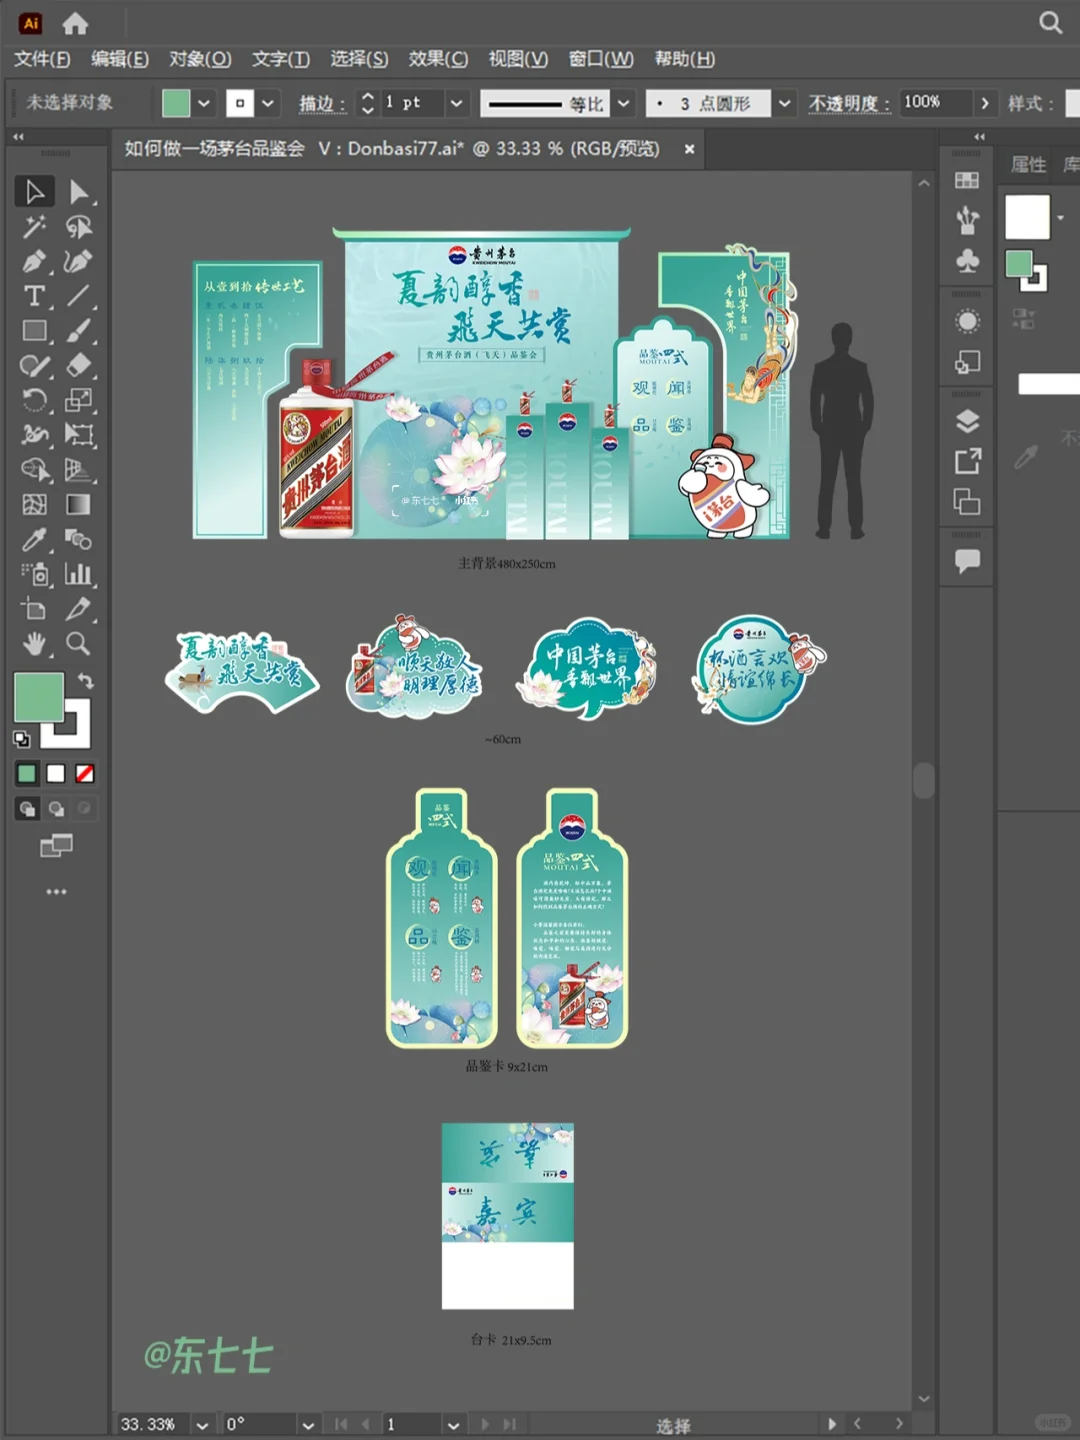Open the control bar stroke color dropdown

(268, 103)
